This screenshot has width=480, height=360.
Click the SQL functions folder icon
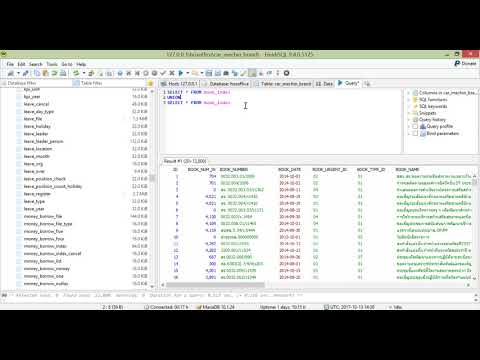415,99
